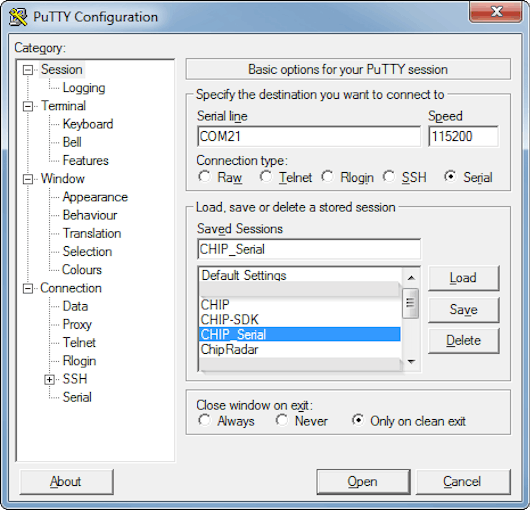Collapse the Terminal category node

pyautogui.click(x=28, y=106)
